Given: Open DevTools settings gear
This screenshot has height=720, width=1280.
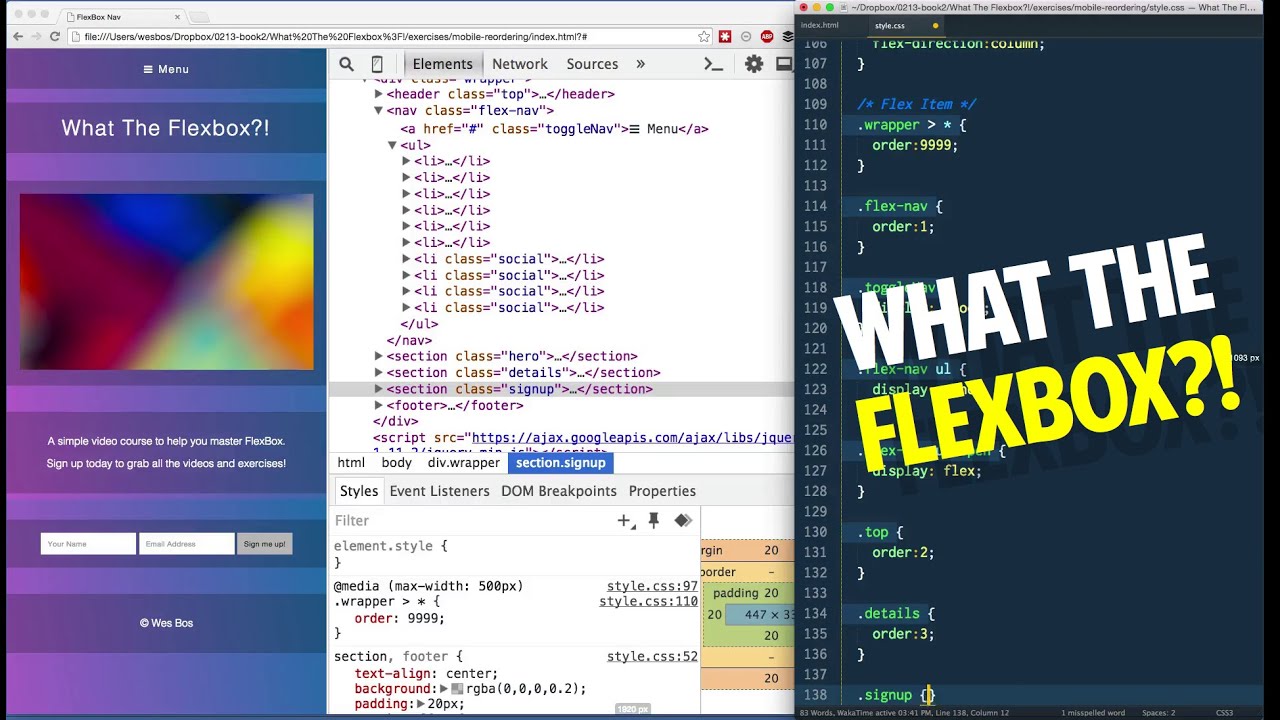Looking at the screenshot, I should 754,64.
